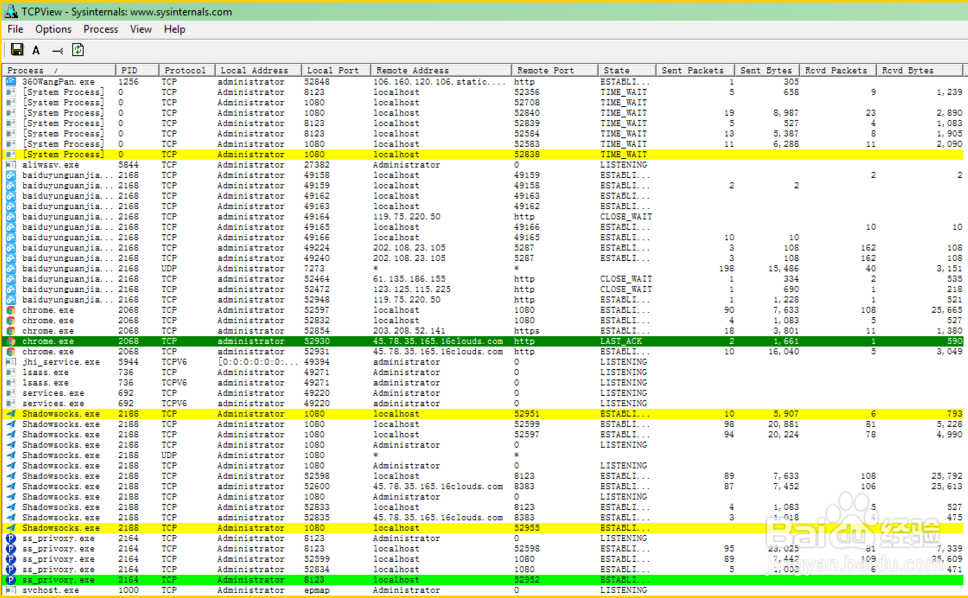
Task: Click System Process icon for remote port 52356
Action: tap(11, 92)
